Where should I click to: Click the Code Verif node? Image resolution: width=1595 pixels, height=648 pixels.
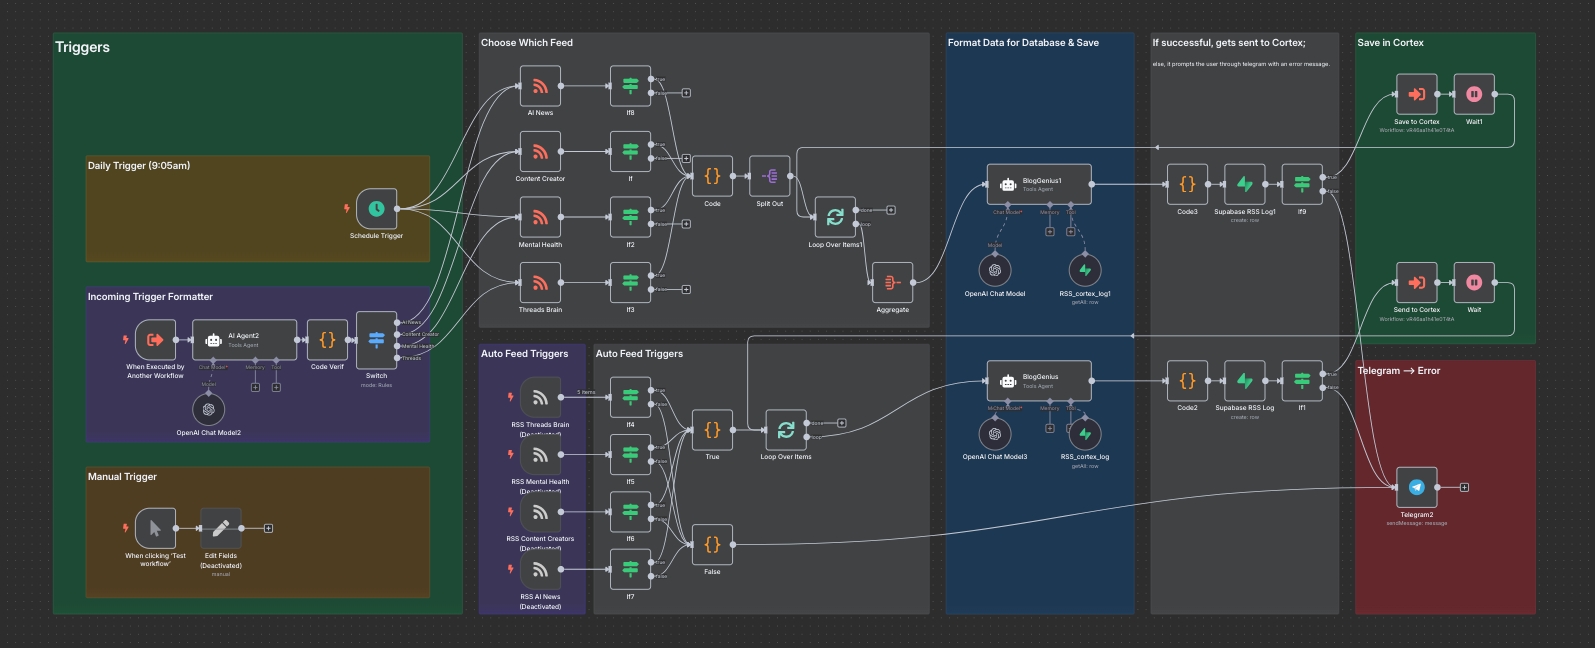coord(327,340)
